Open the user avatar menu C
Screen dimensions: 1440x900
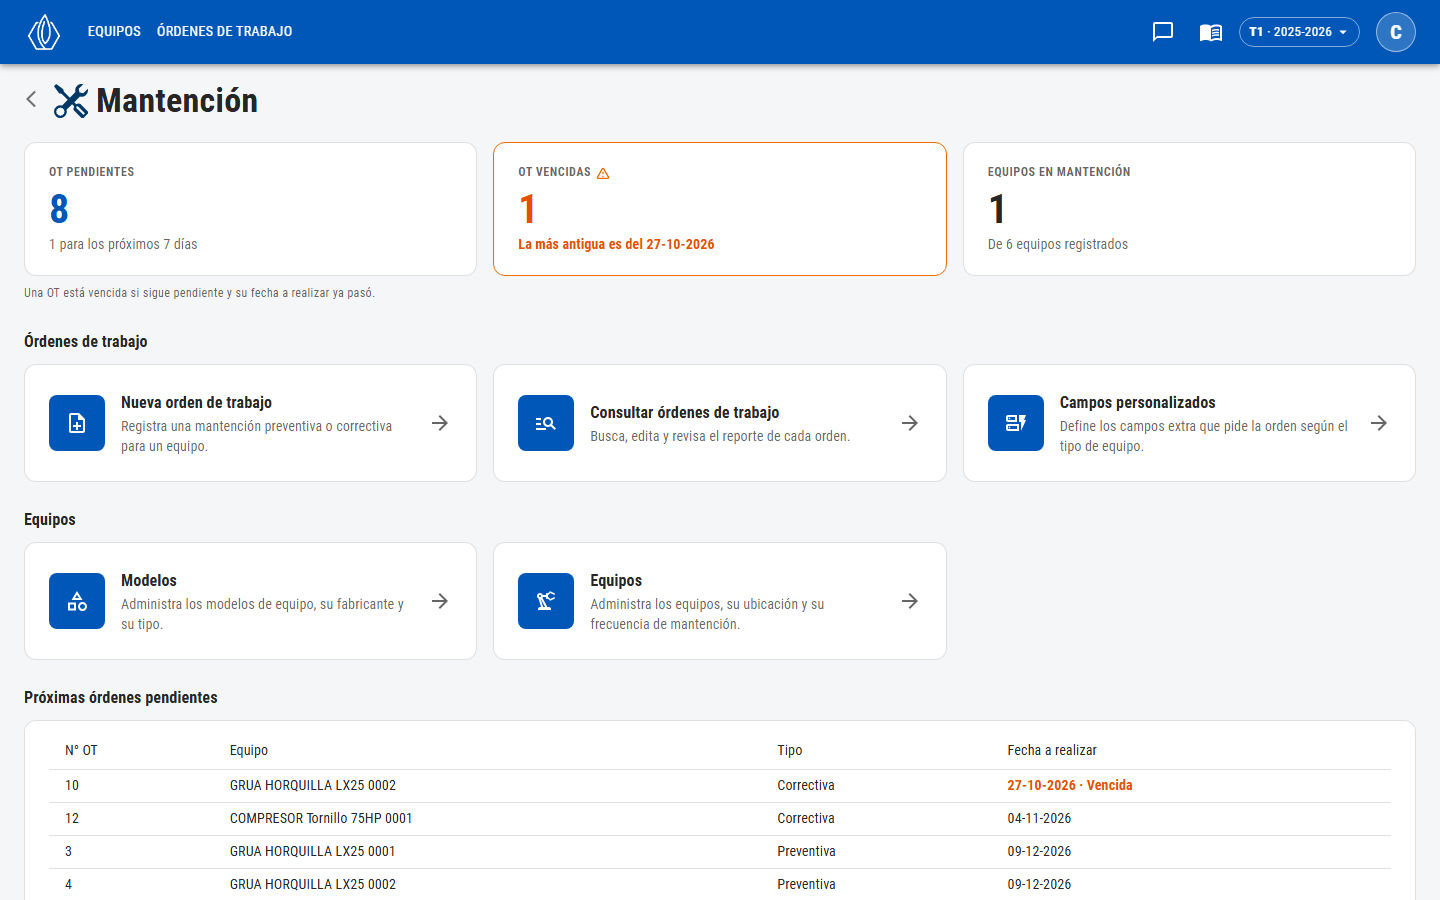point(1396,32)
